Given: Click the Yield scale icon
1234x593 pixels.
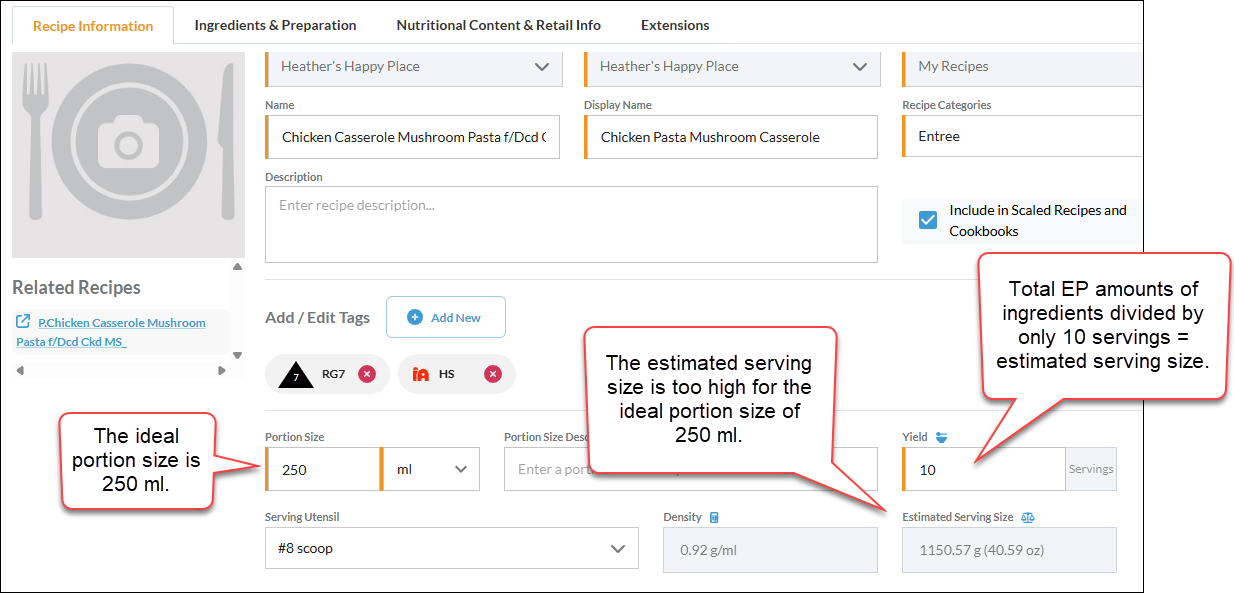Looking at the screenshot, I should [x=940, y=437].
